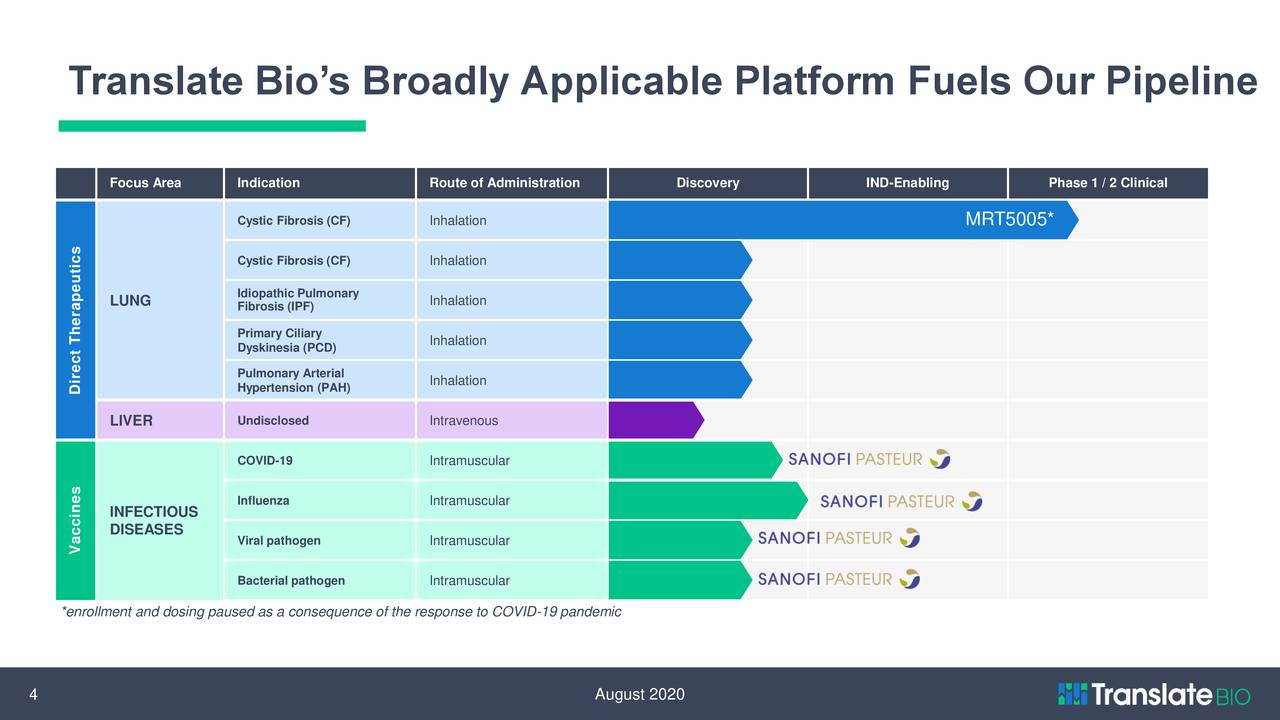The image size is (1280, 720).
Task: Click 'Route of Administration' column header
Action: pos(511,183)
